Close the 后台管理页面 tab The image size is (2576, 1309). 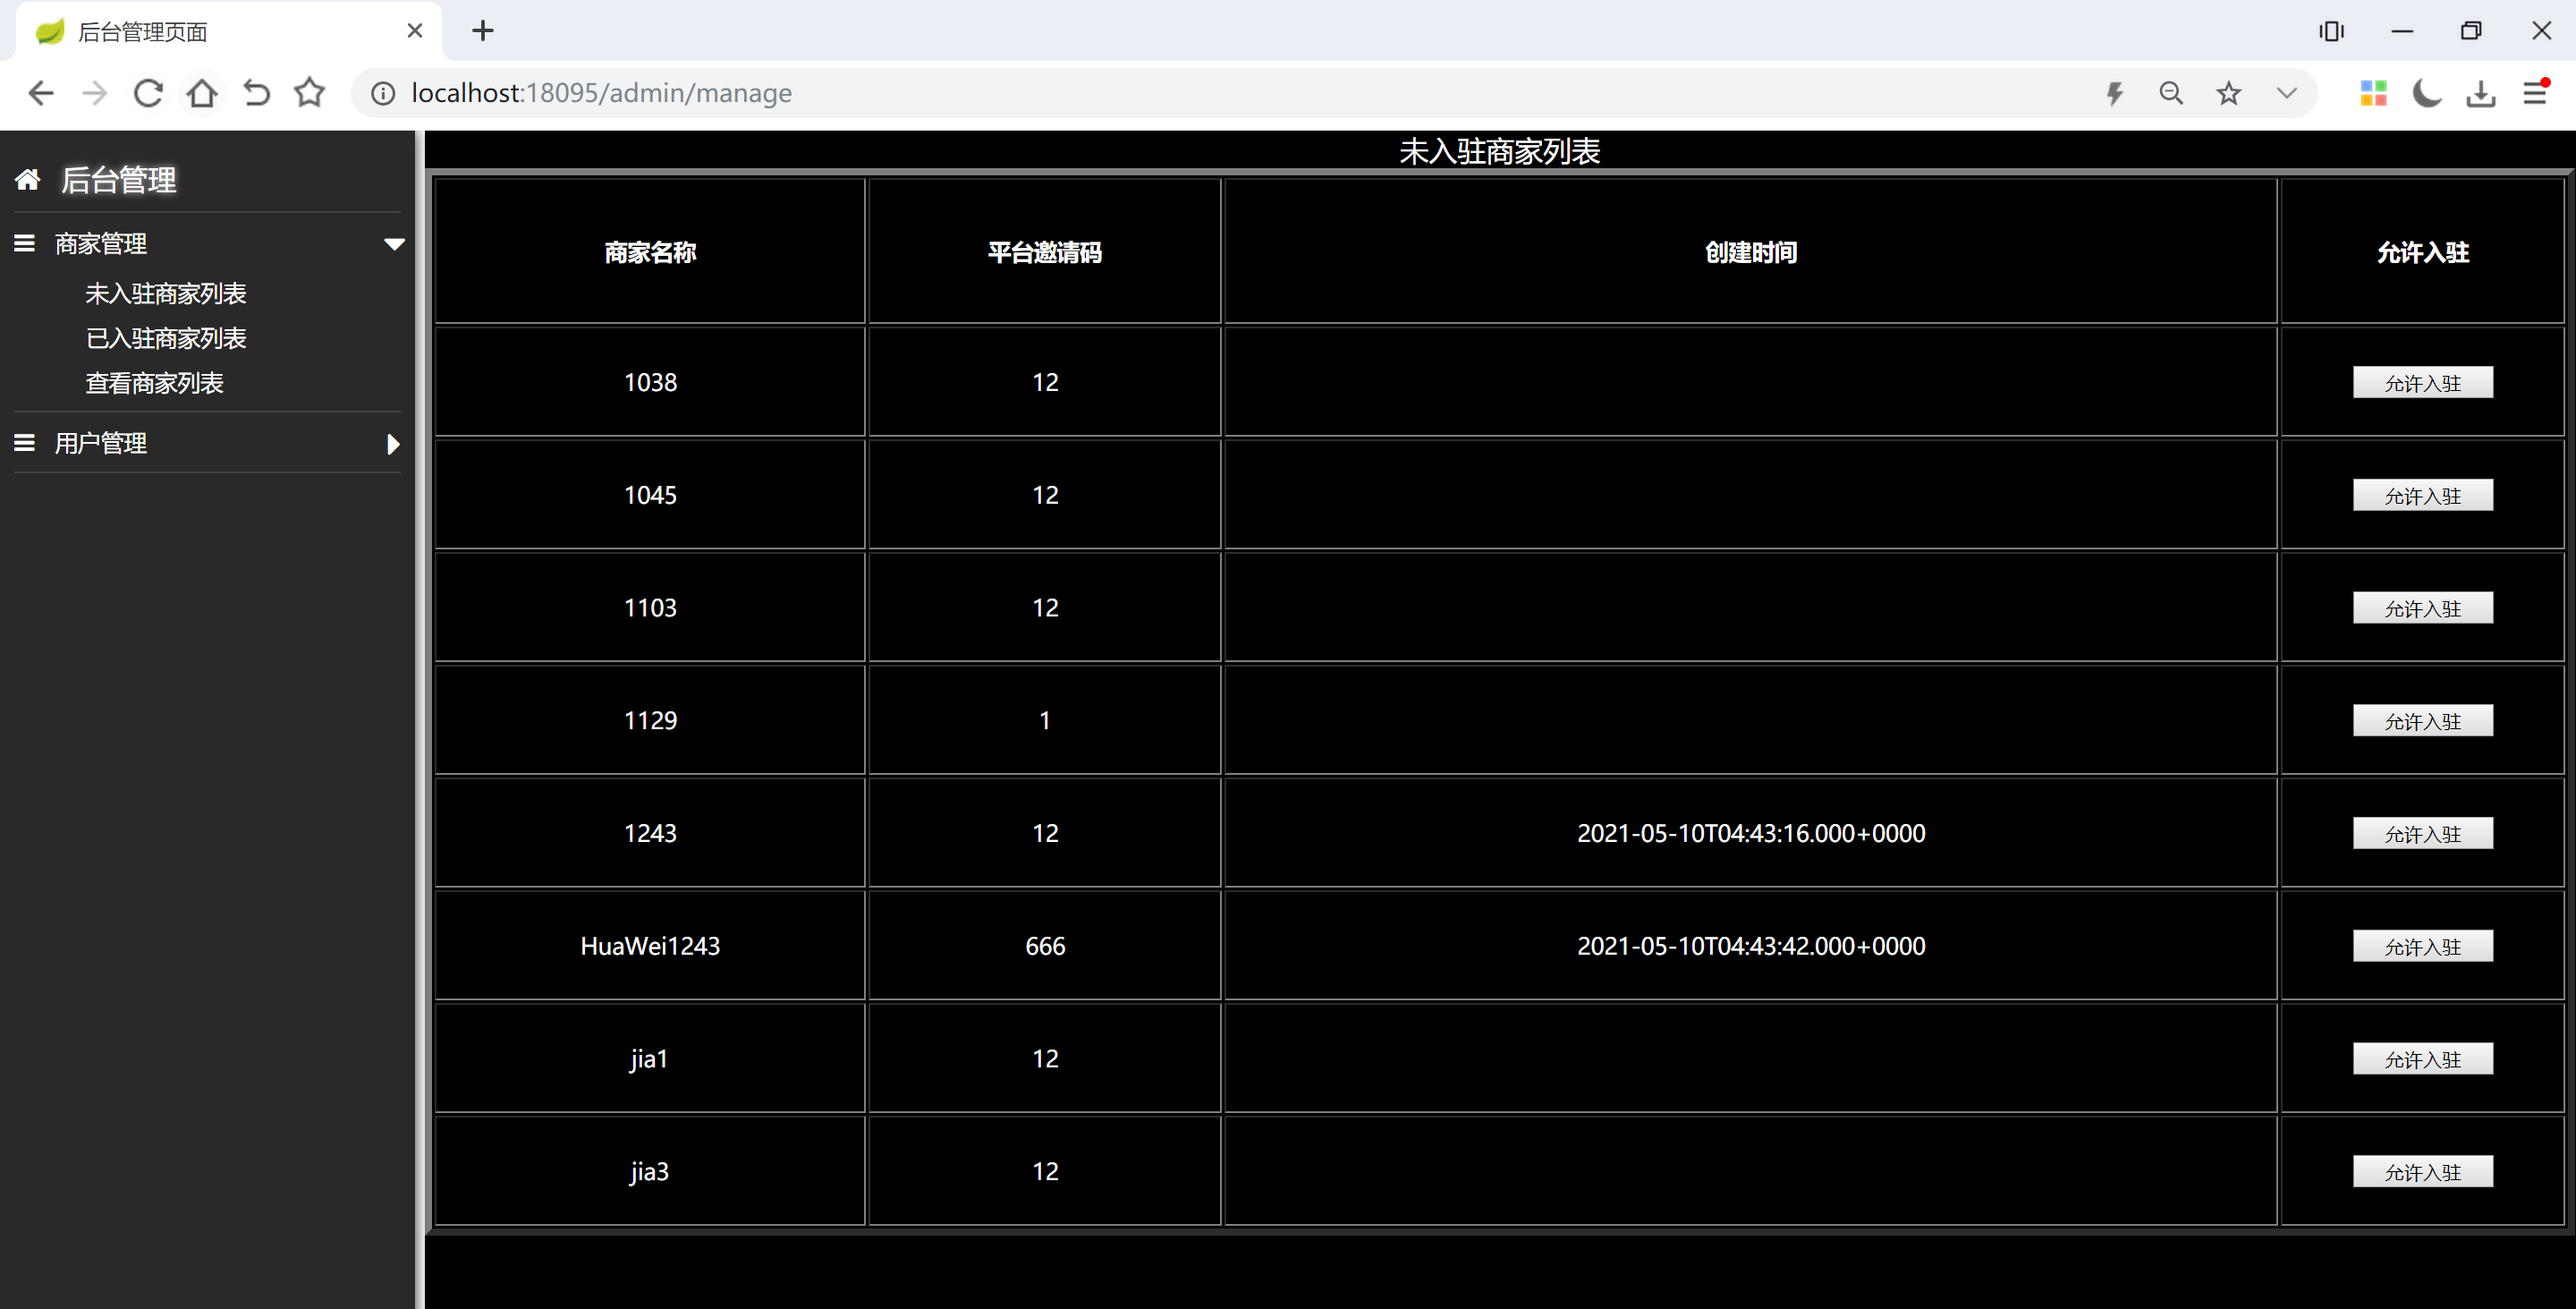click(x=415, y=31)
